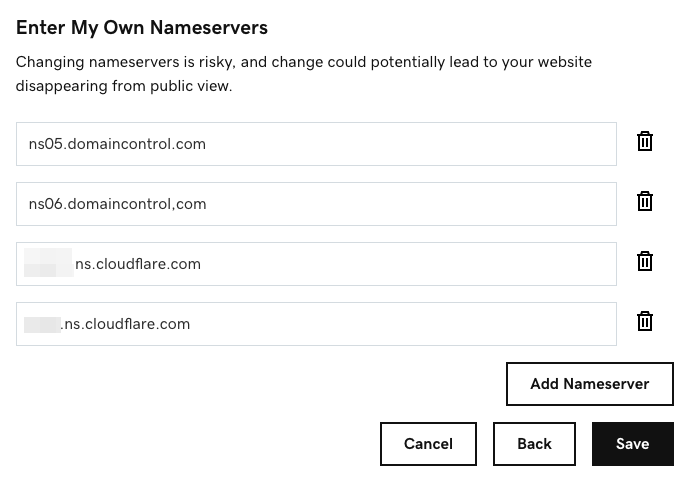Delete the last cloudflare nameserver row
The height and width of the screenshot is (482, 687).
pos(645,321)
